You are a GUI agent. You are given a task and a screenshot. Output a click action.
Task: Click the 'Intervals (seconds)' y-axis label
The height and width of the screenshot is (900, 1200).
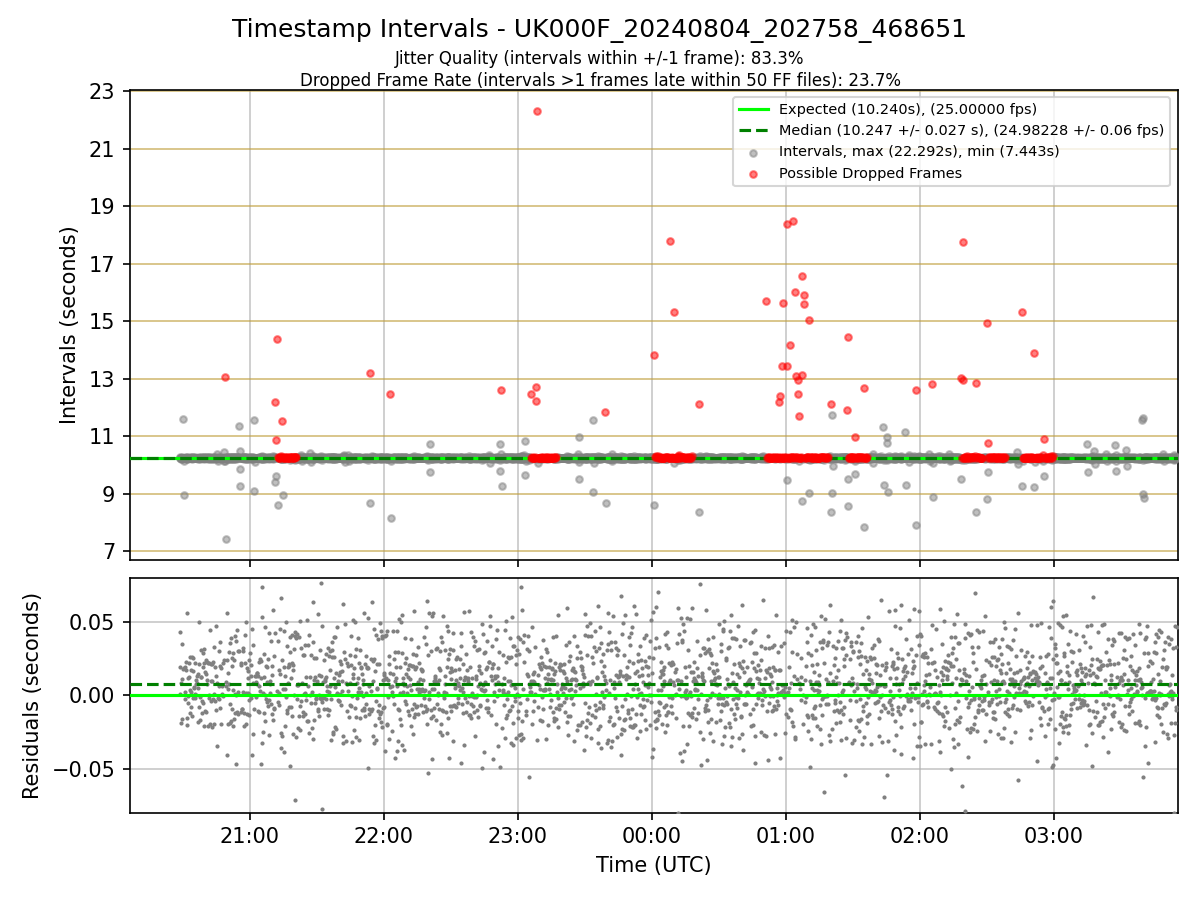(x=69, y=325)
